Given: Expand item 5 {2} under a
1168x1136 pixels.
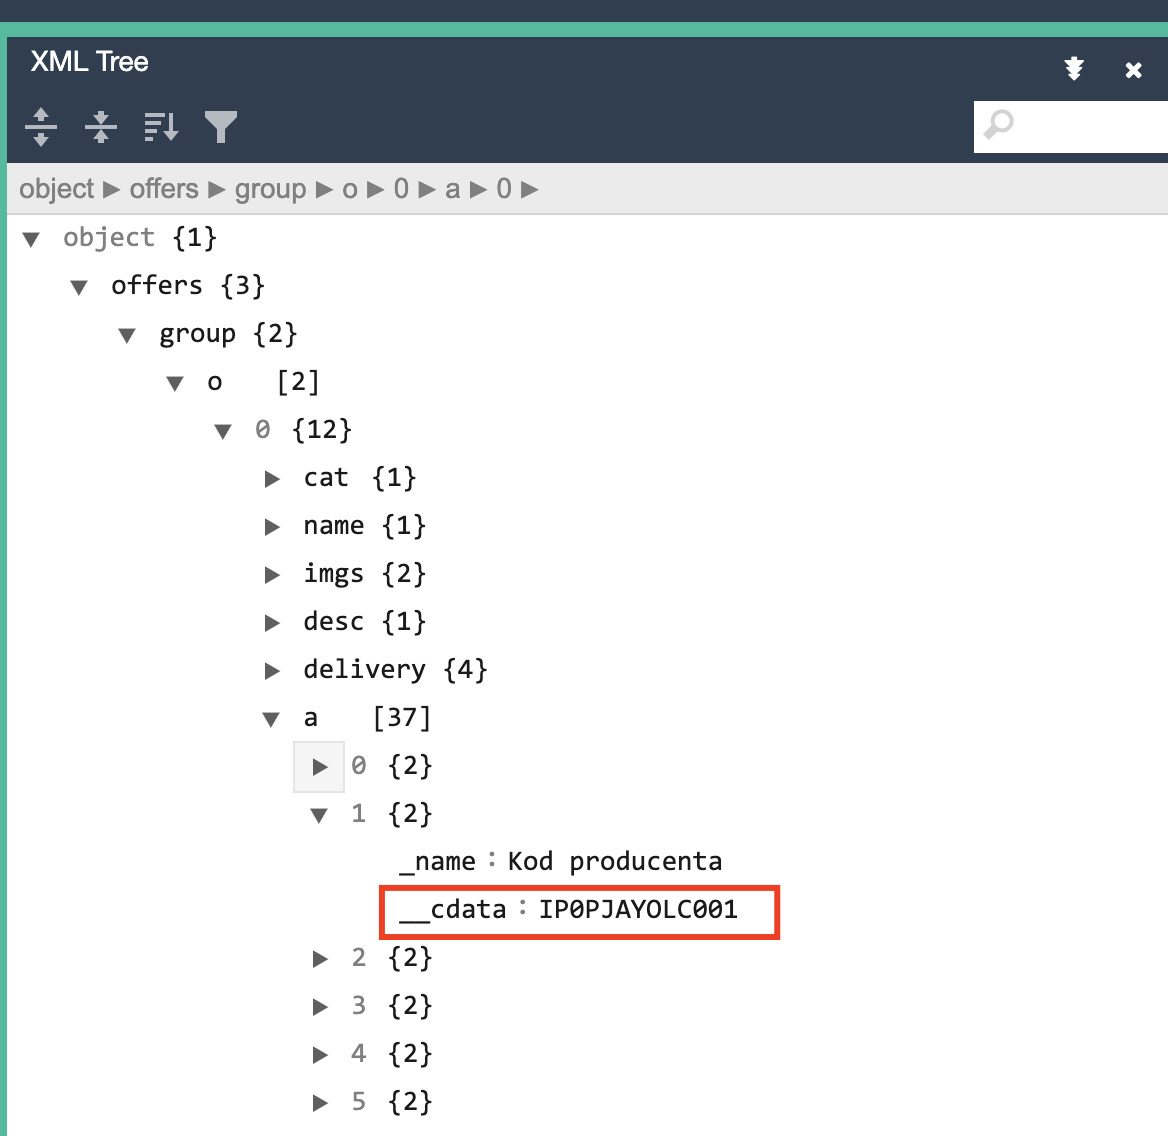Looking at the screenshot, I should pos(320,1102).
